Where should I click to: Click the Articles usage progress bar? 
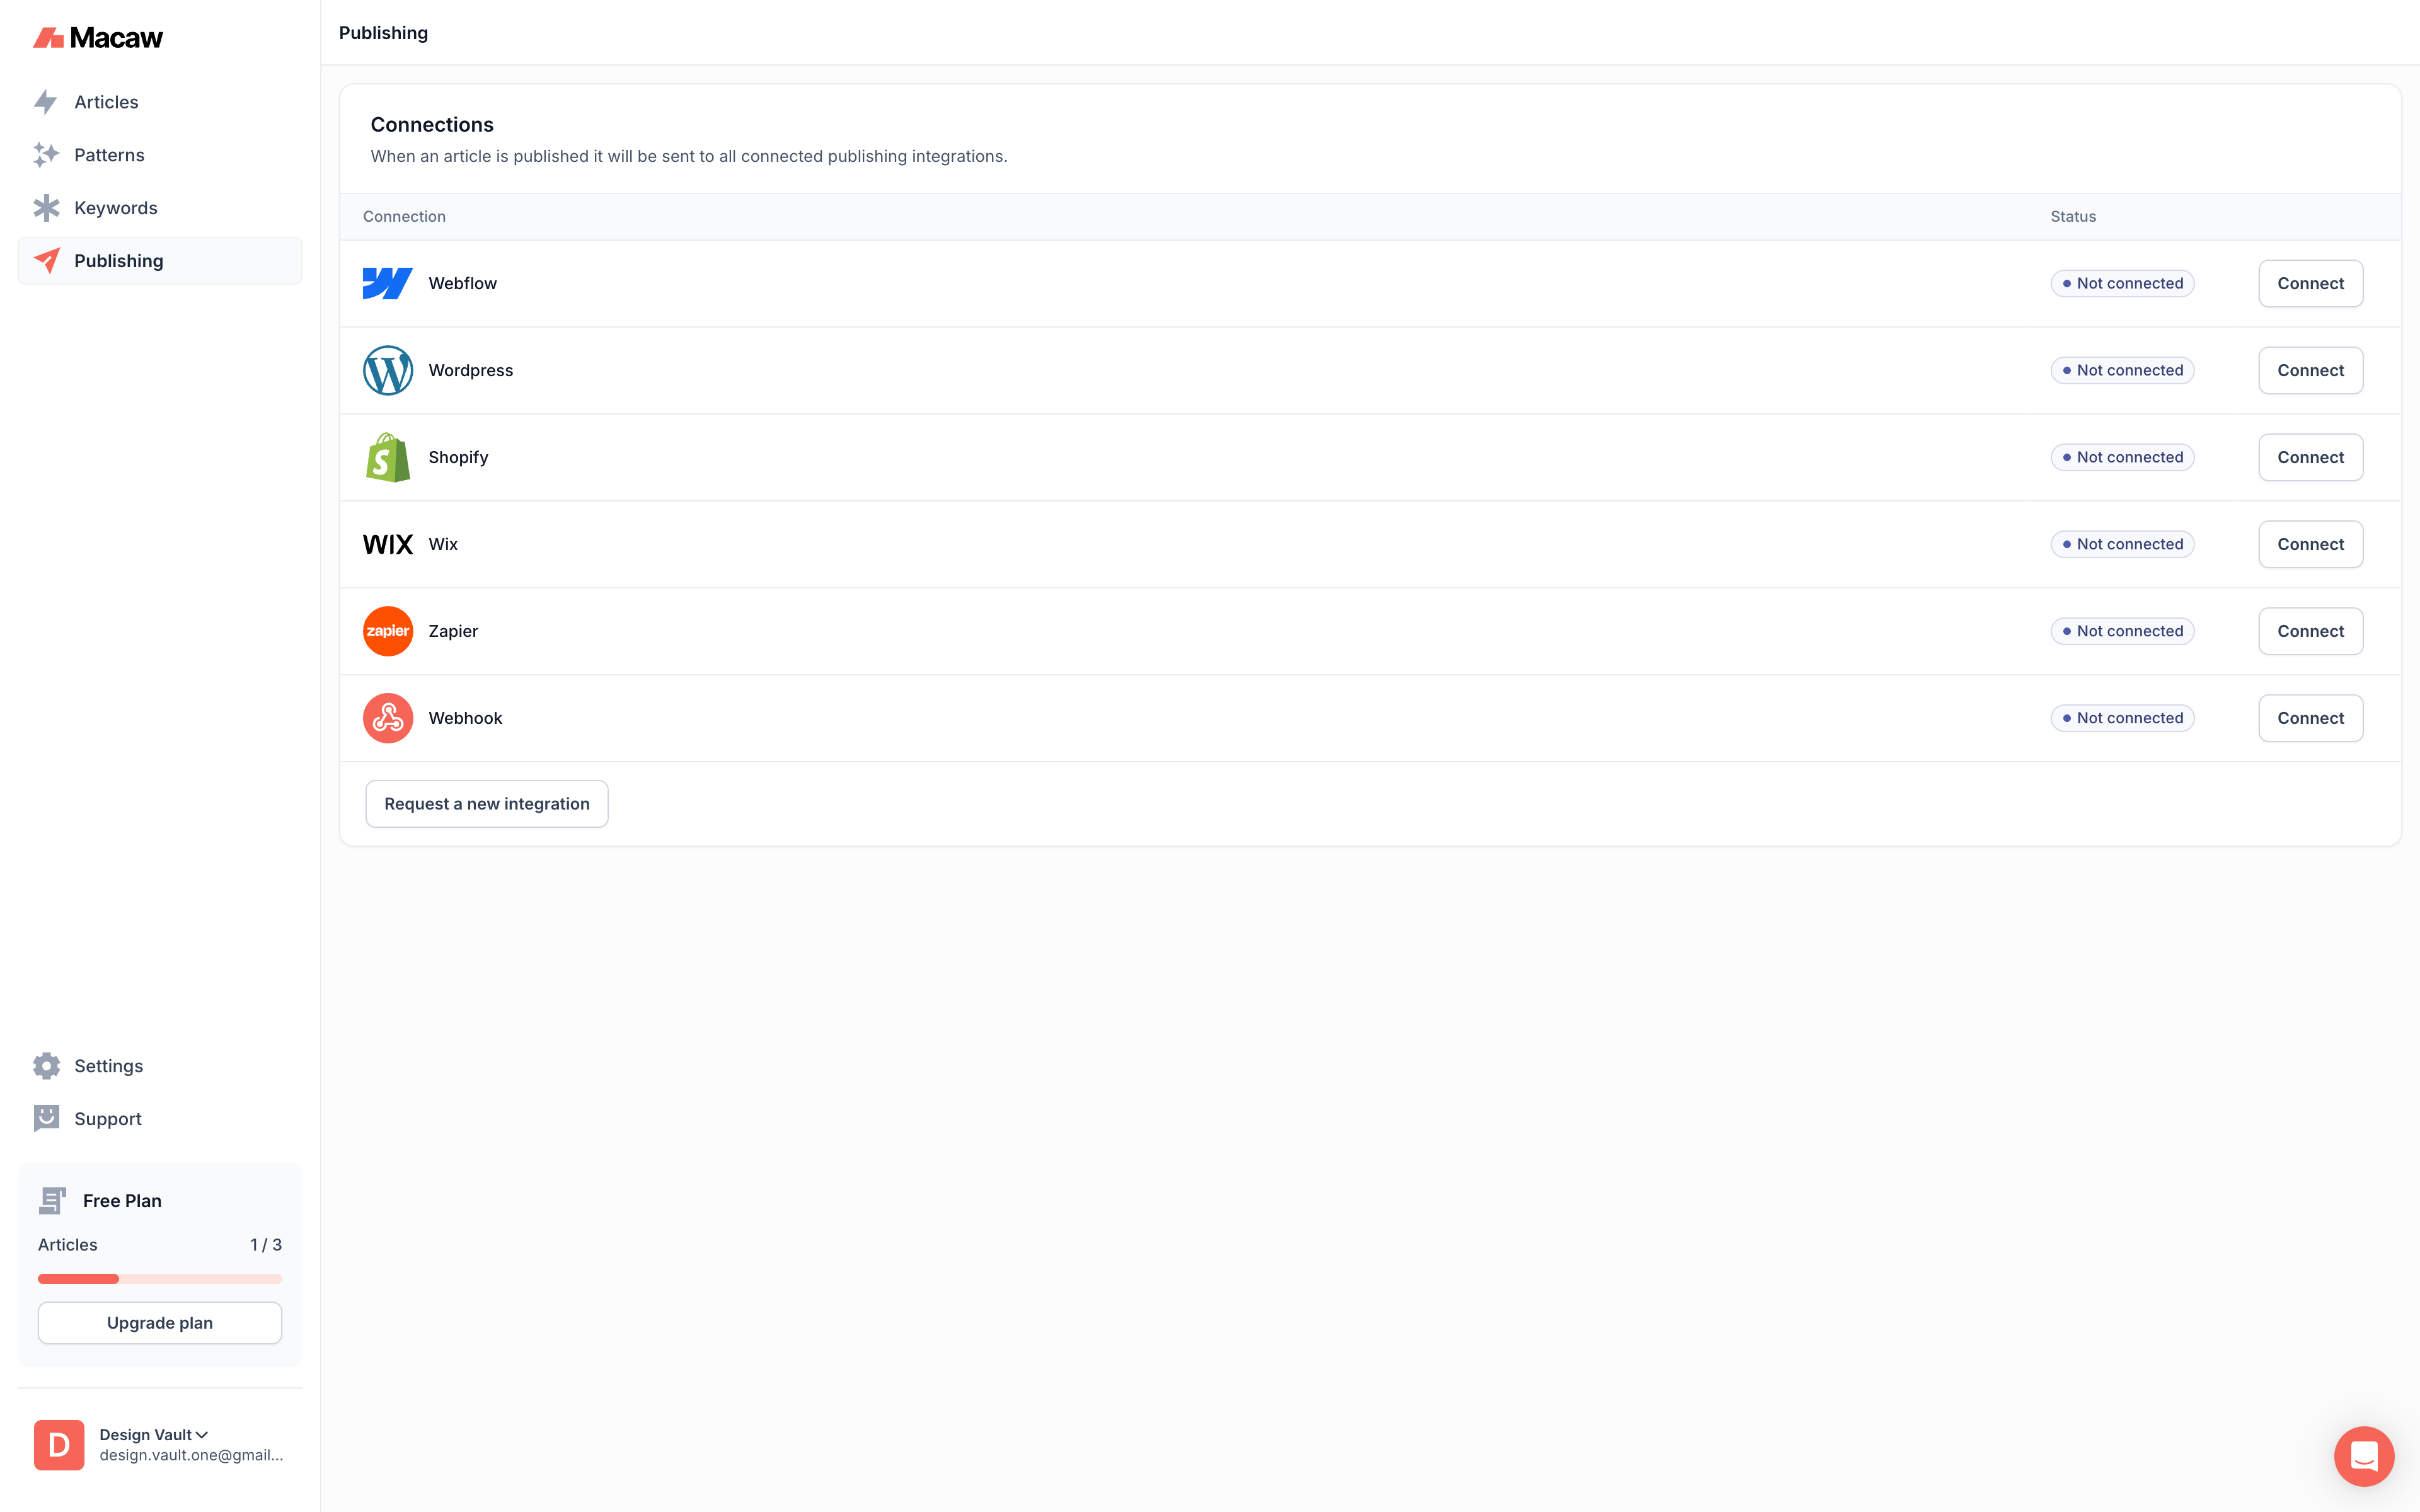(x=160, y=1278)
